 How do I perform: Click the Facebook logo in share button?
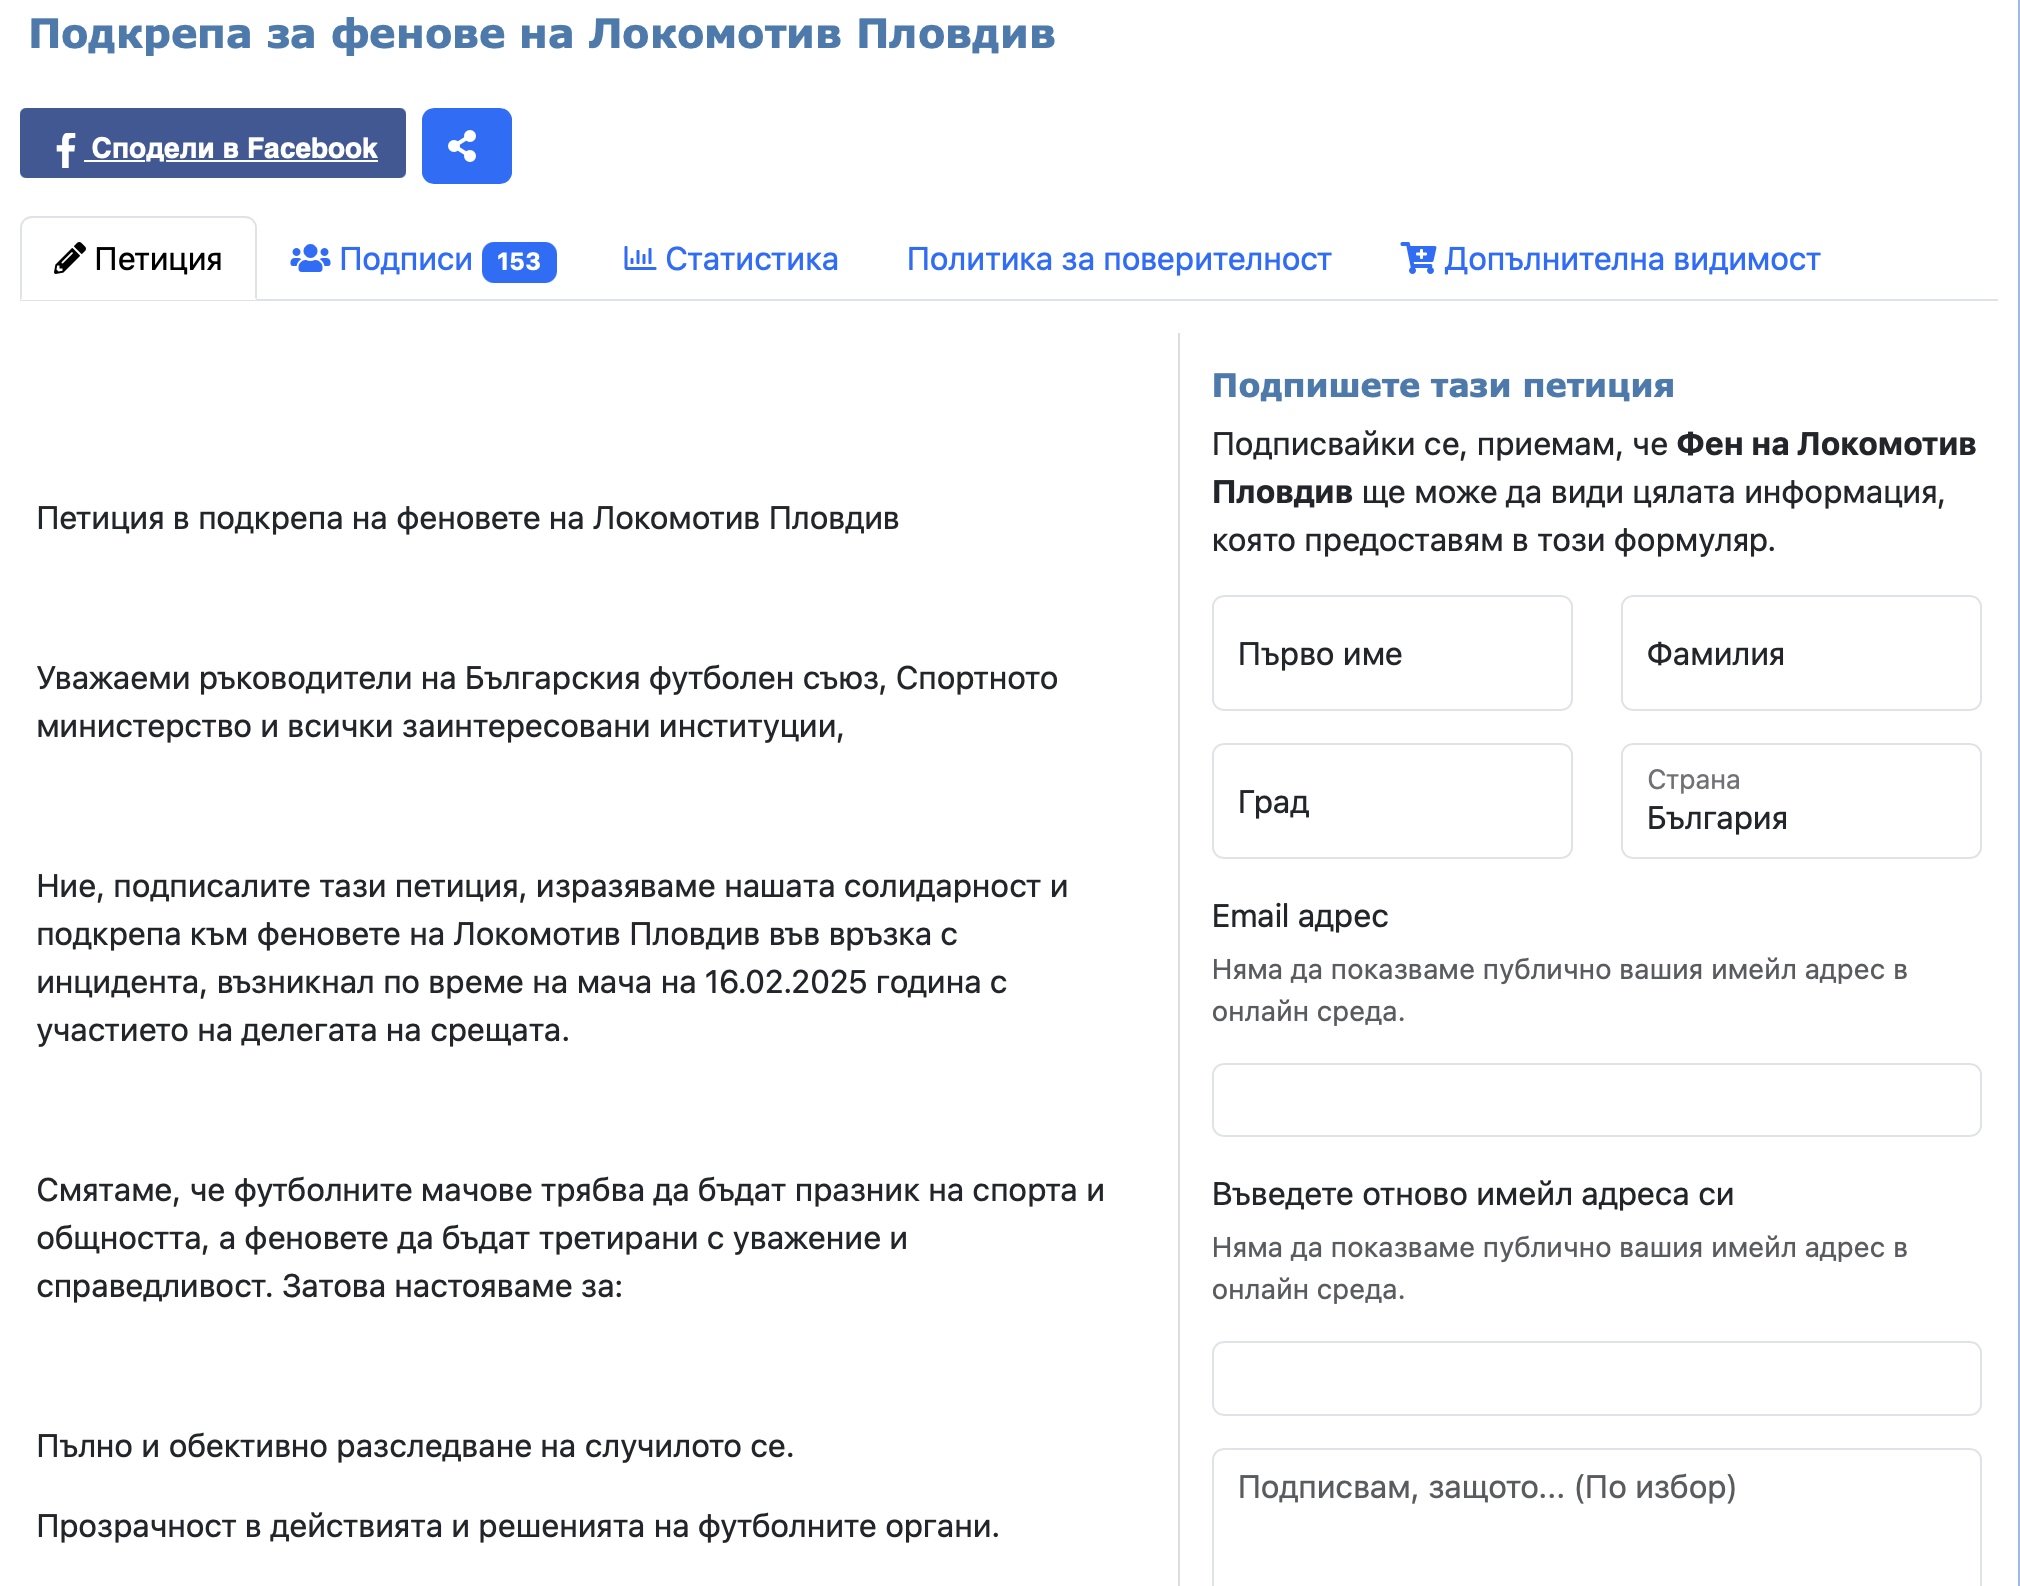(x=66, y=149)
